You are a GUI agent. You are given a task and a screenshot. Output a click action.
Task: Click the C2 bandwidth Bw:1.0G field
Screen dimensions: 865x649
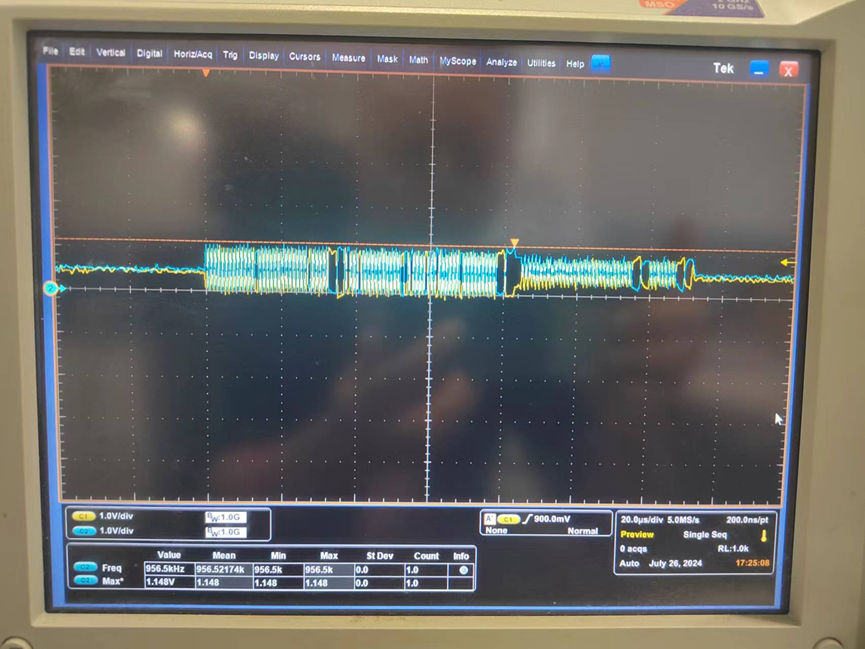(226, 532)
